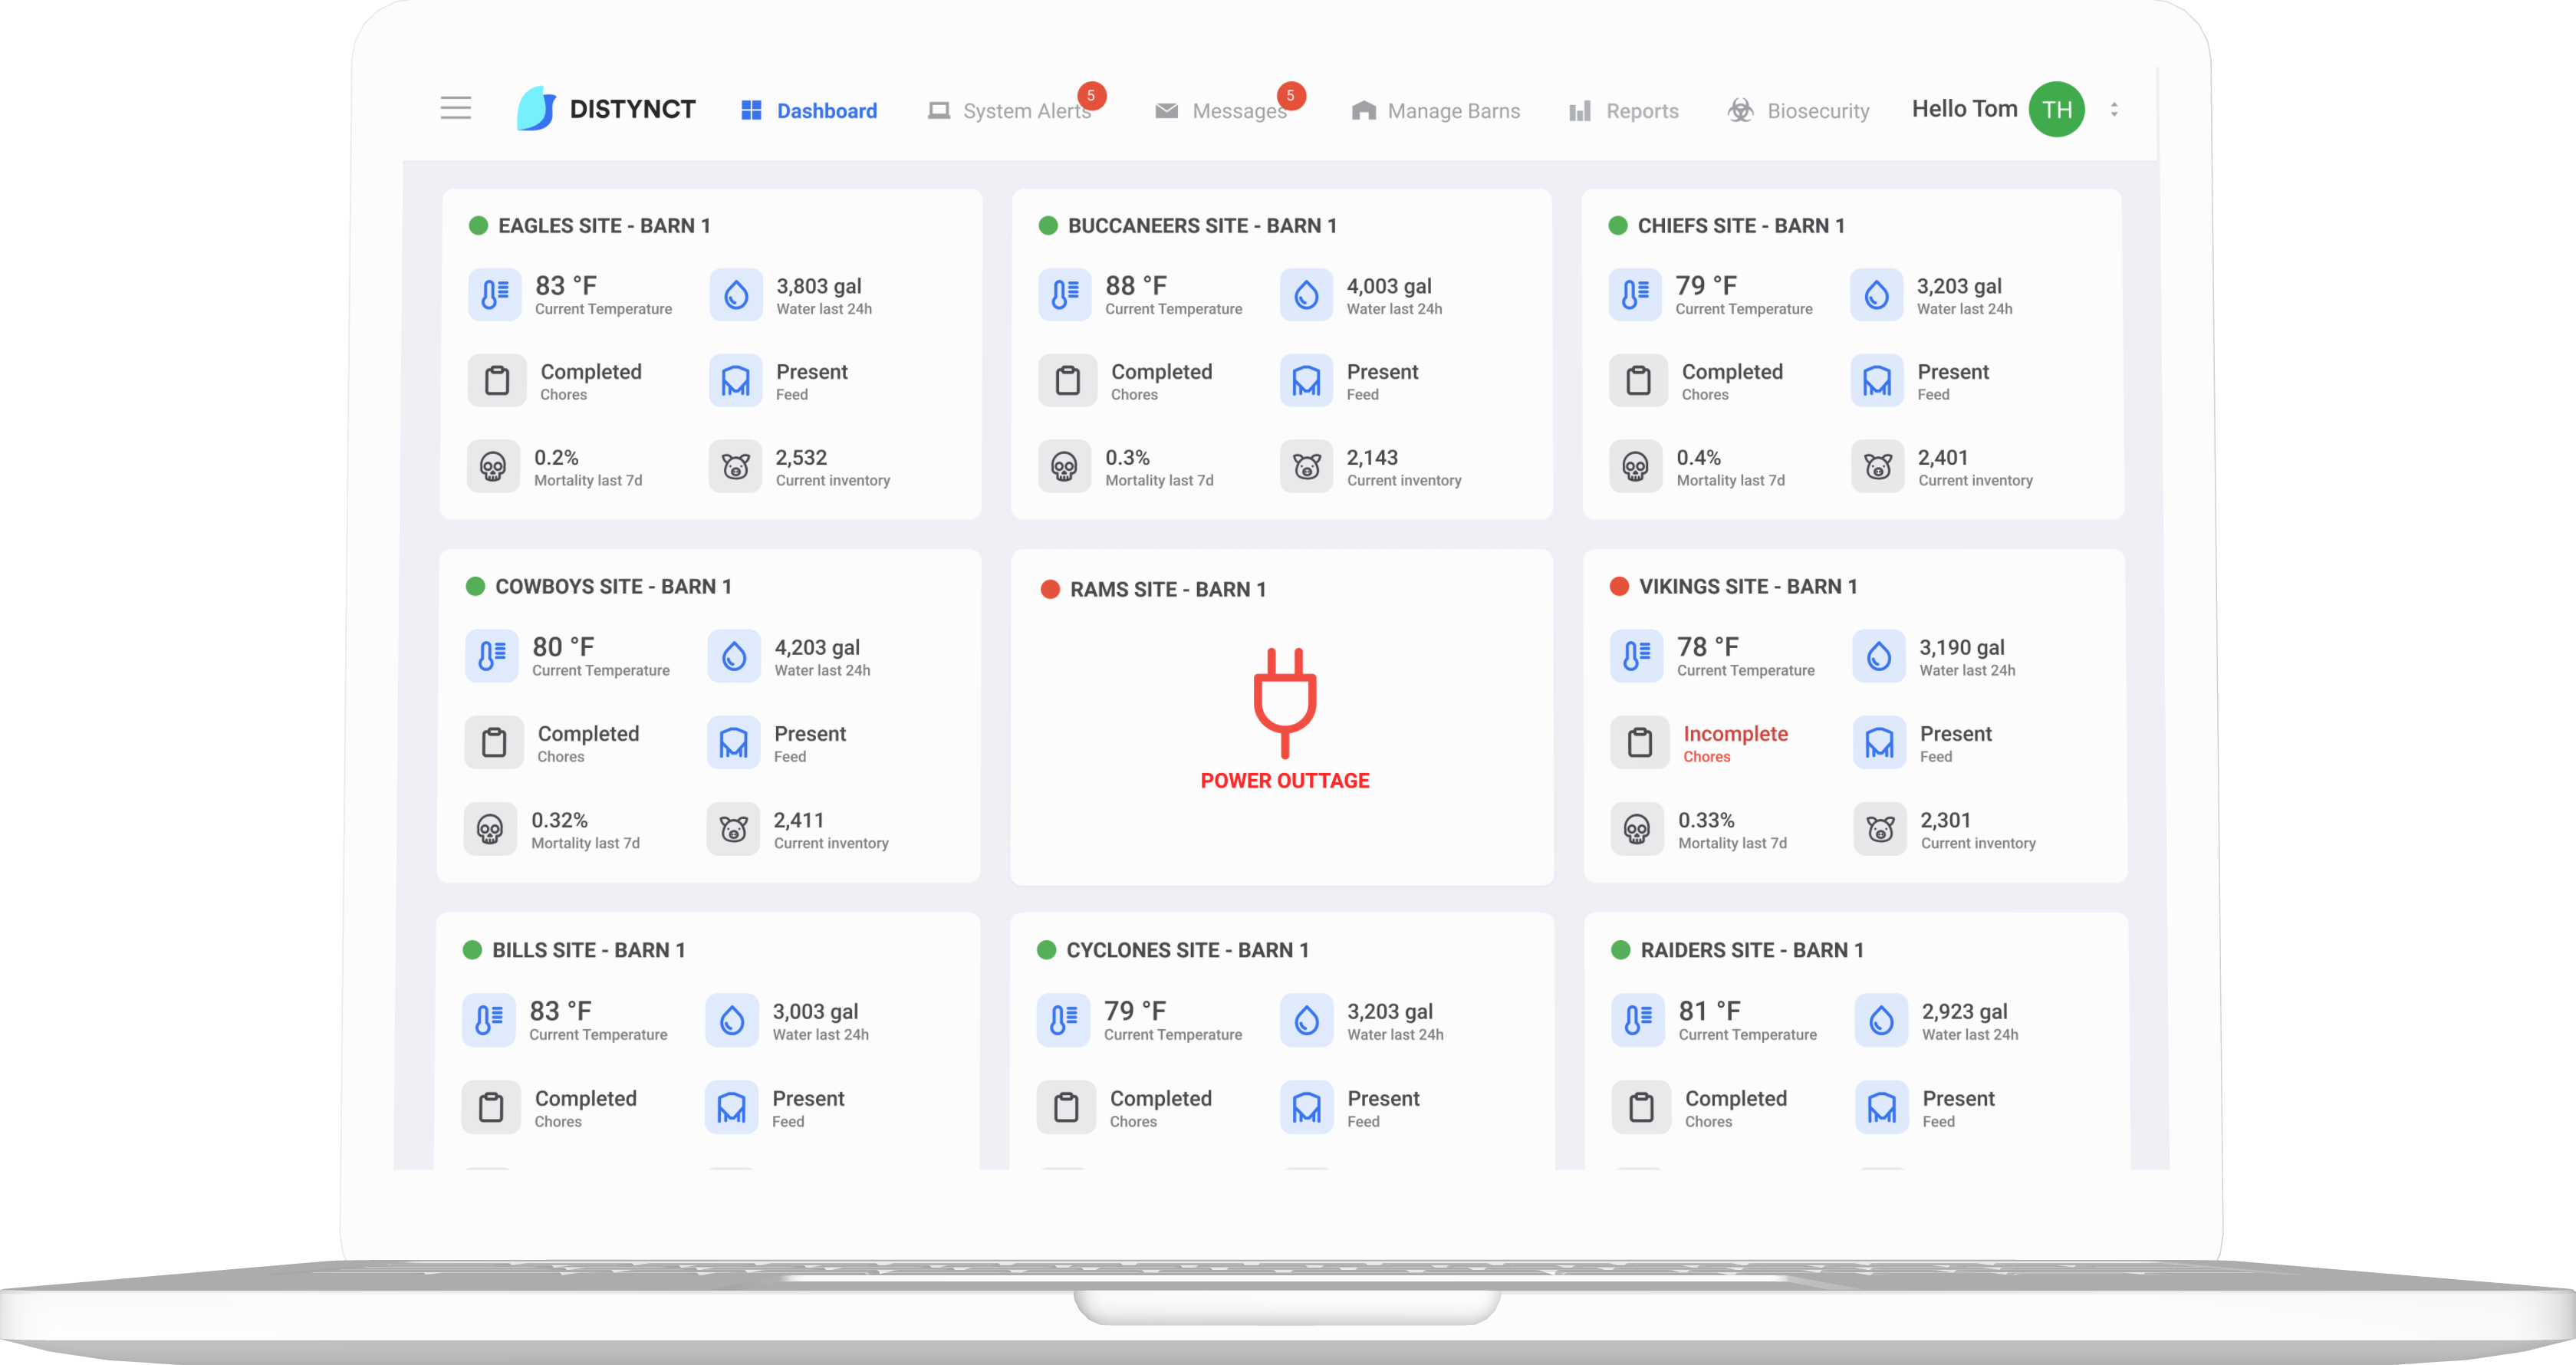Click the TH user avatar

click(2056, 109)
